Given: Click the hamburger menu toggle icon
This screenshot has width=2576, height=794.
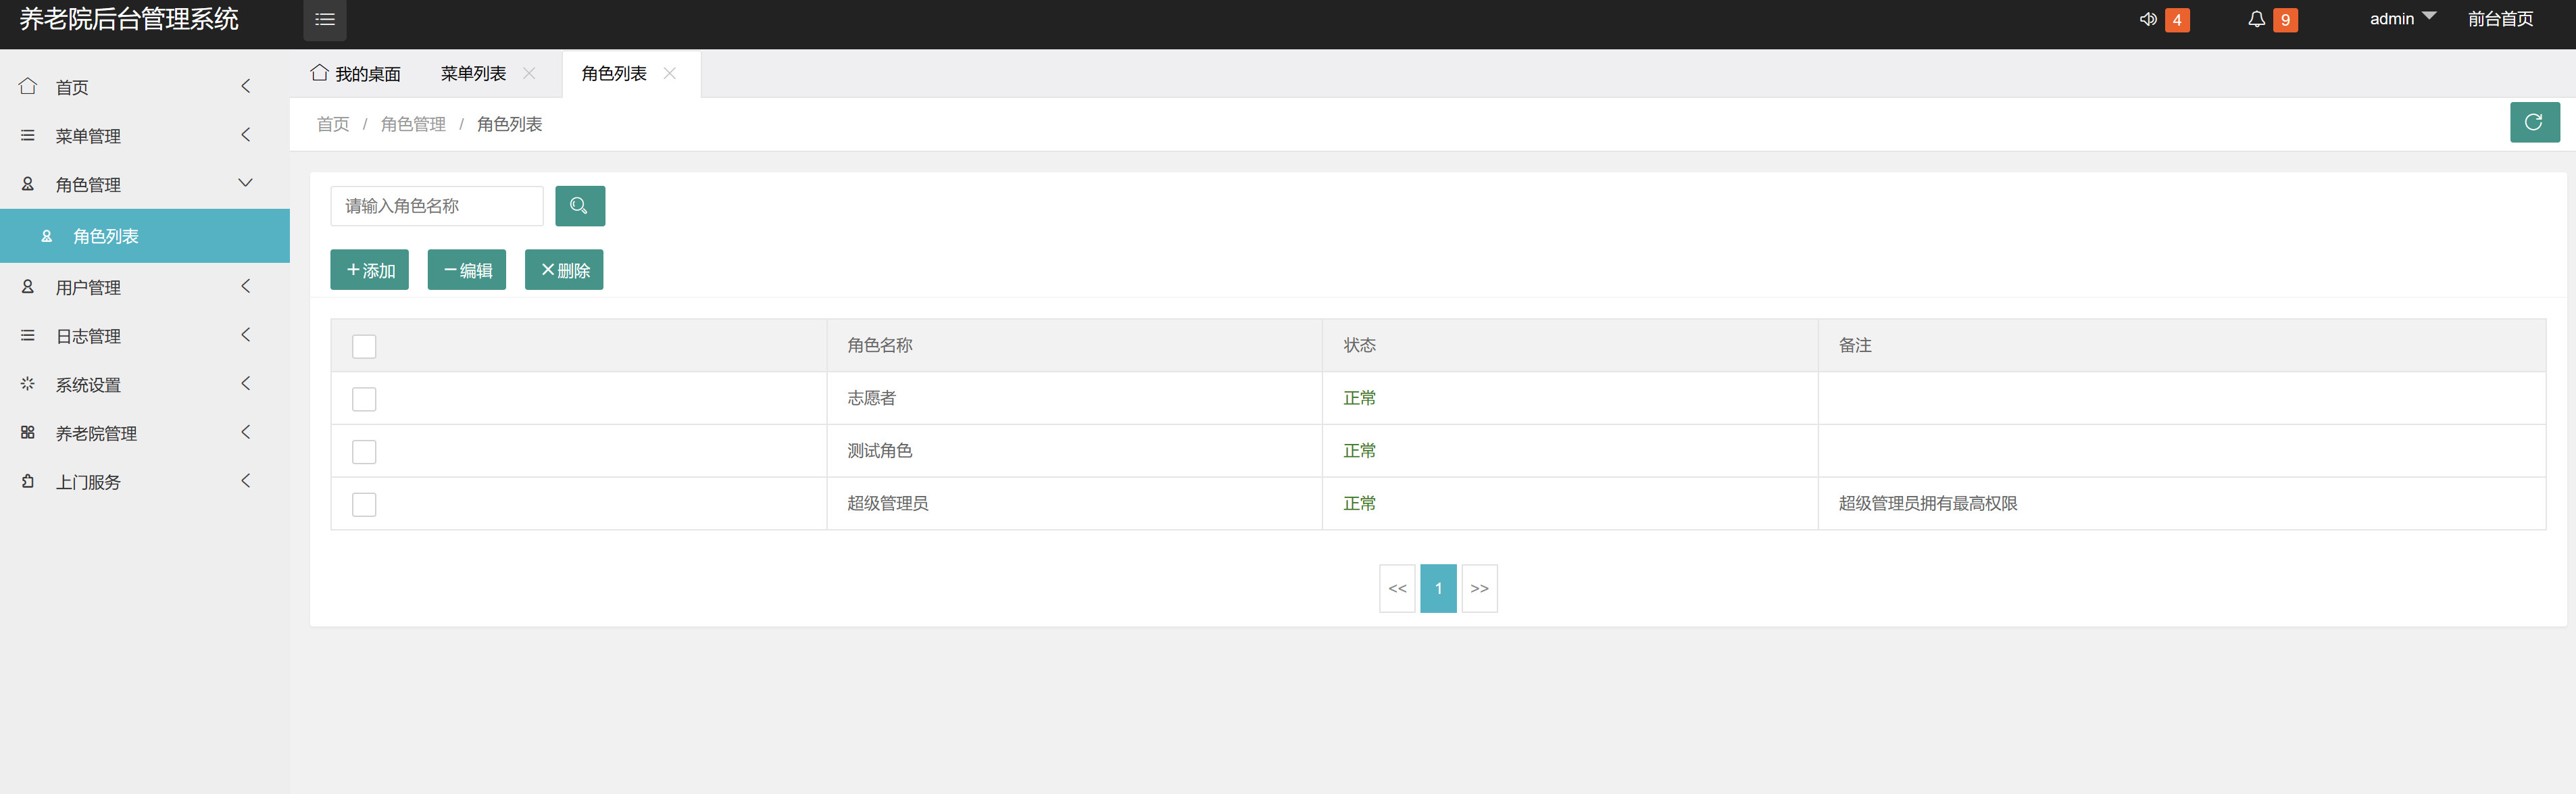Looking at the screenshot, I should [x=325, y=20].
